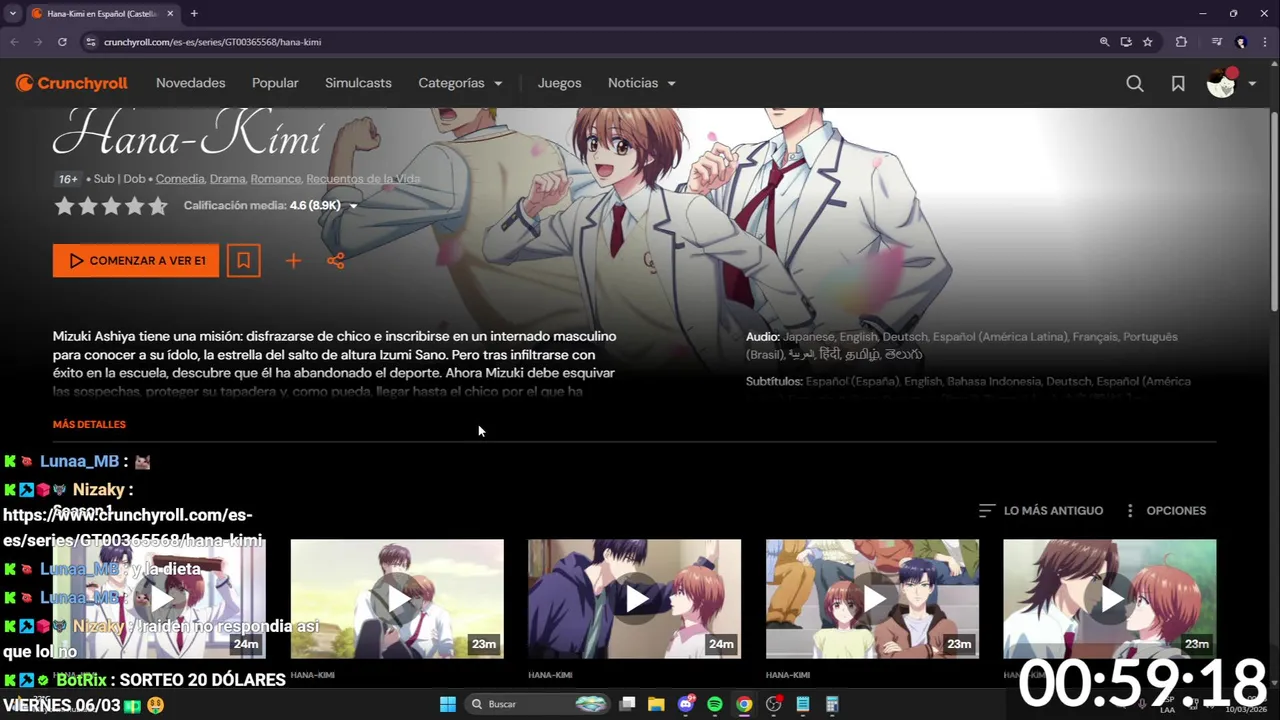Click the taskbar Buscar search box
This screenshot has width=1280, height=720.
pyautogui.click(x=538, y=704)
